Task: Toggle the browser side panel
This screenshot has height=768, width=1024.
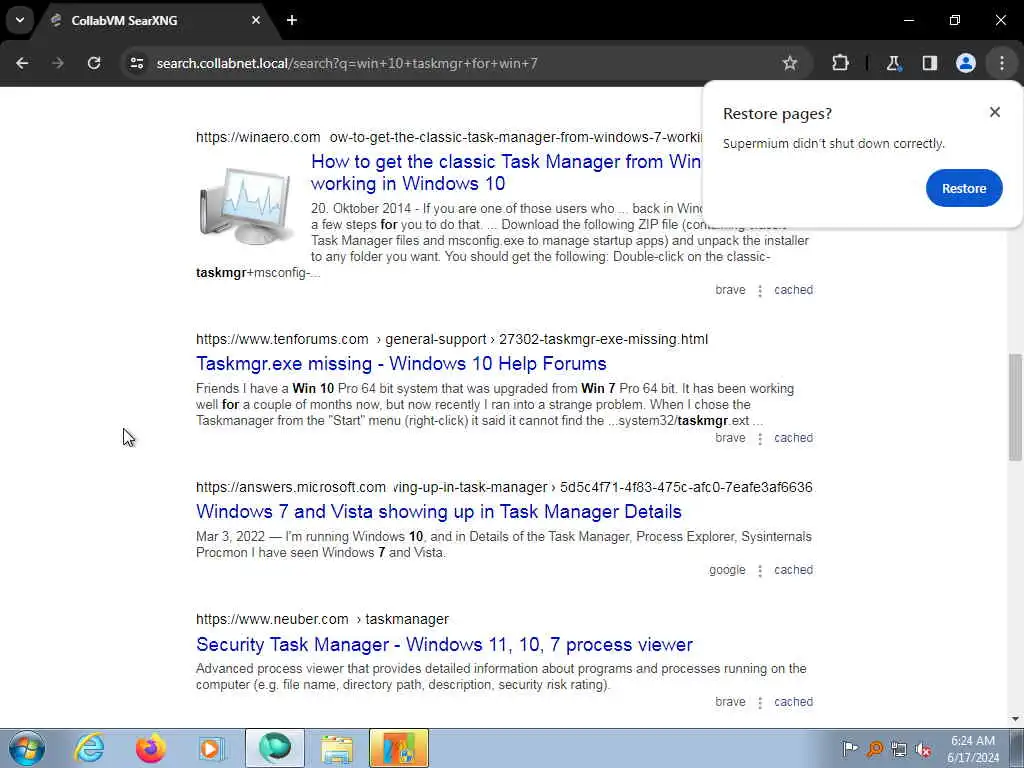Action: (x=929, y=63)
